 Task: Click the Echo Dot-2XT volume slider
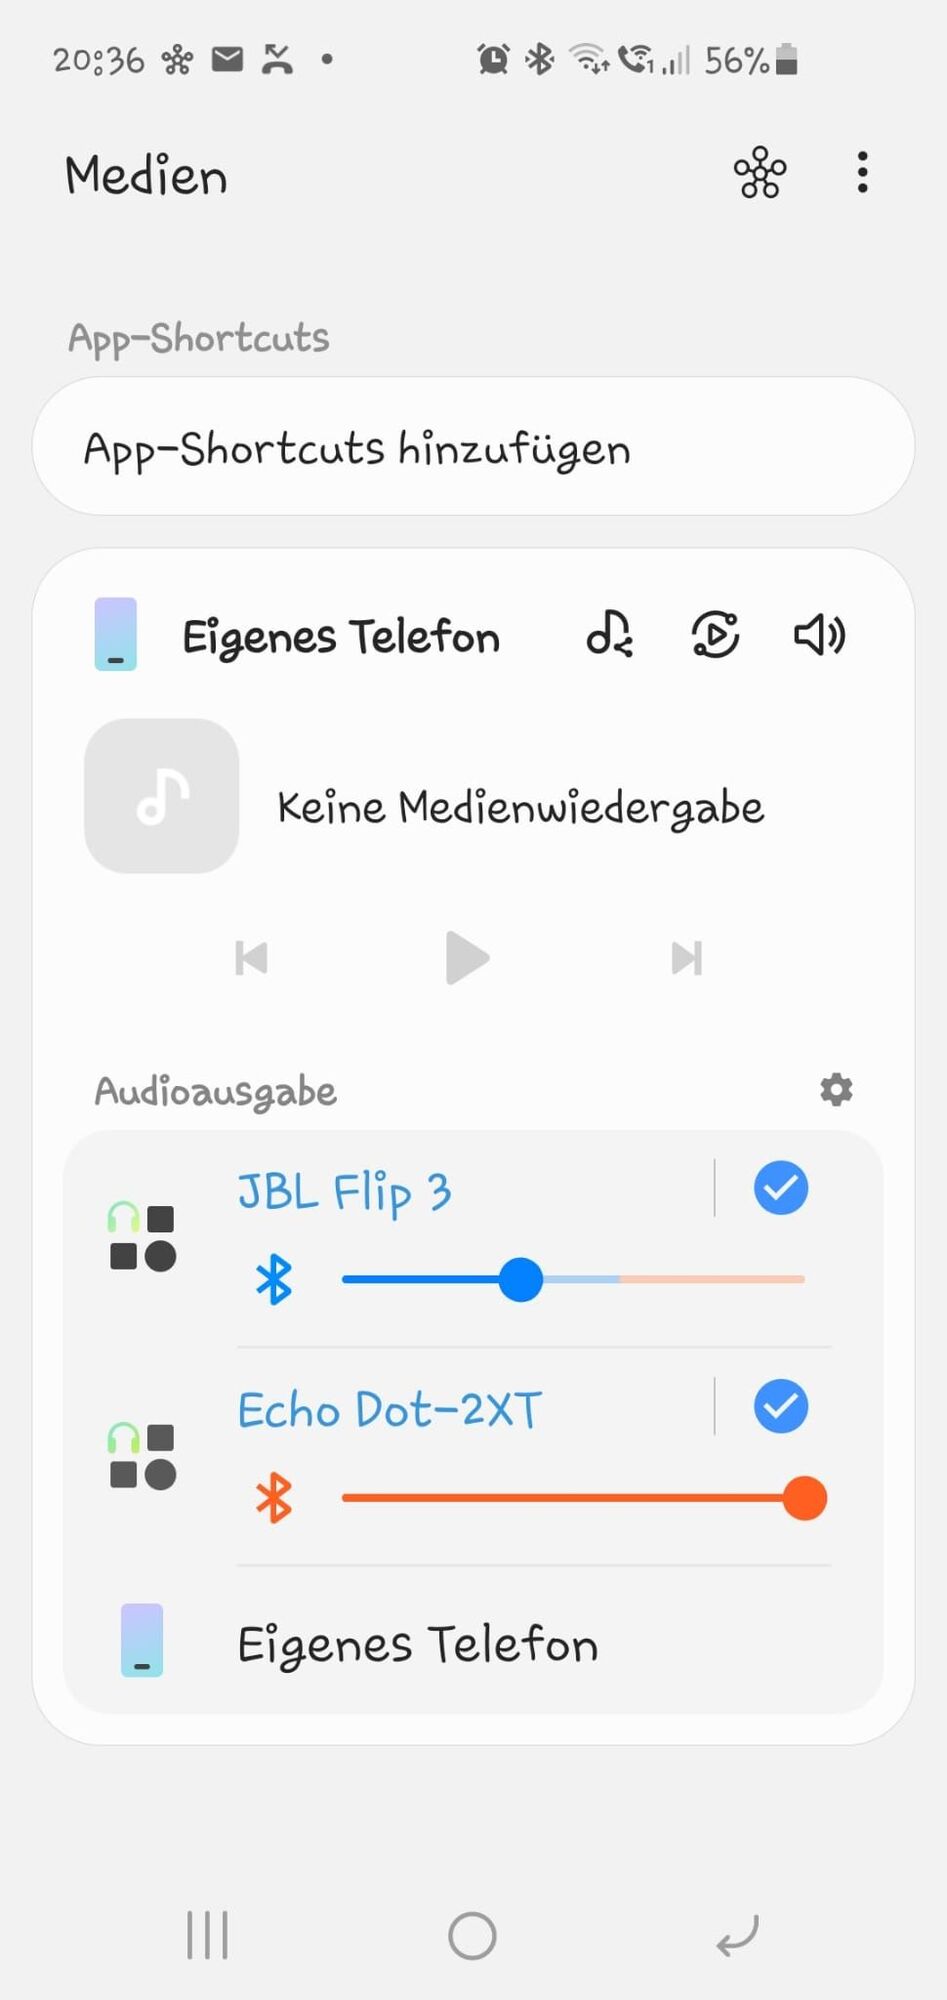point(584,1498)
